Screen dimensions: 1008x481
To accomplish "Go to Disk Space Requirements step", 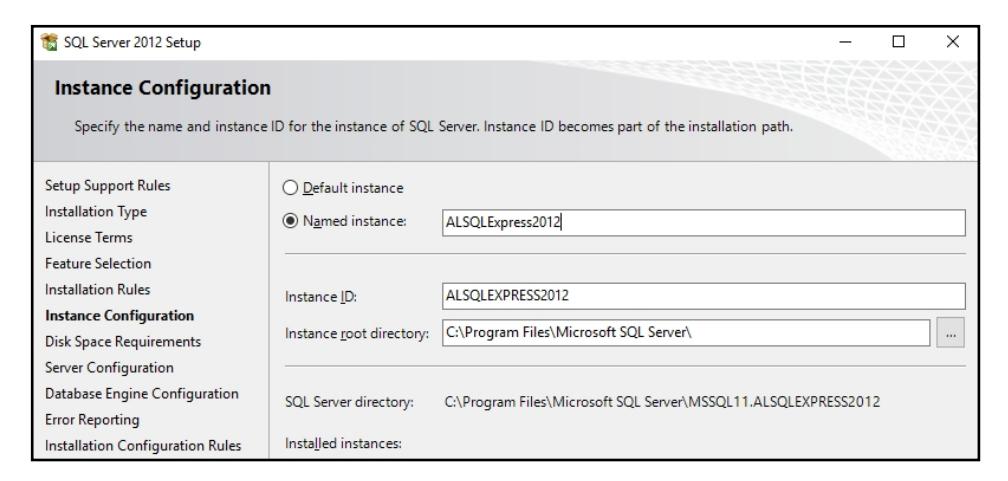I will point(123,341).
